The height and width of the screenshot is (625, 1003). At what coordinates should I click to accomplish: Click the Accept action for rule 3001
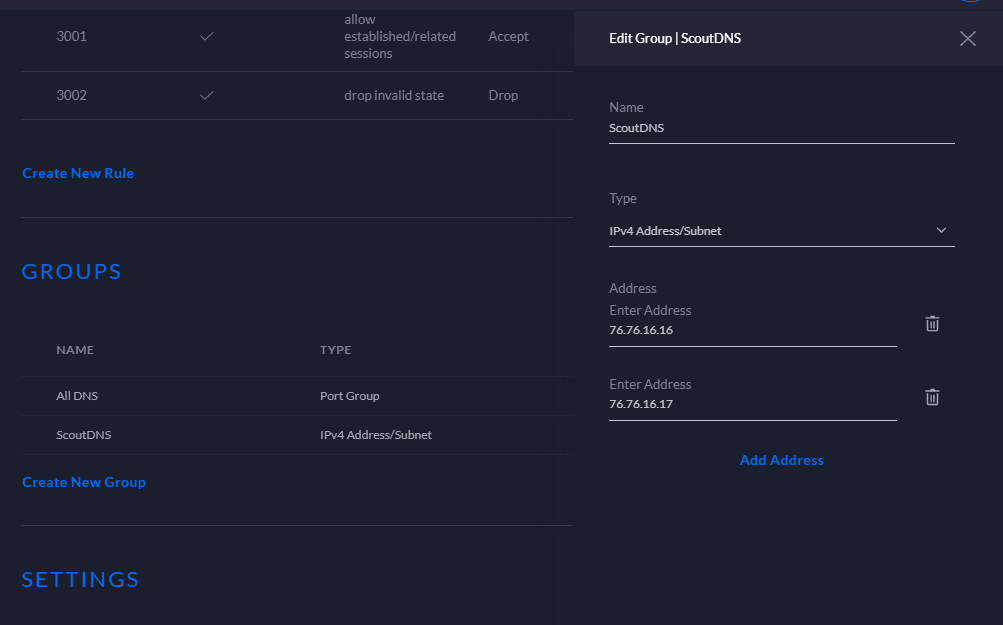[508, 36]
